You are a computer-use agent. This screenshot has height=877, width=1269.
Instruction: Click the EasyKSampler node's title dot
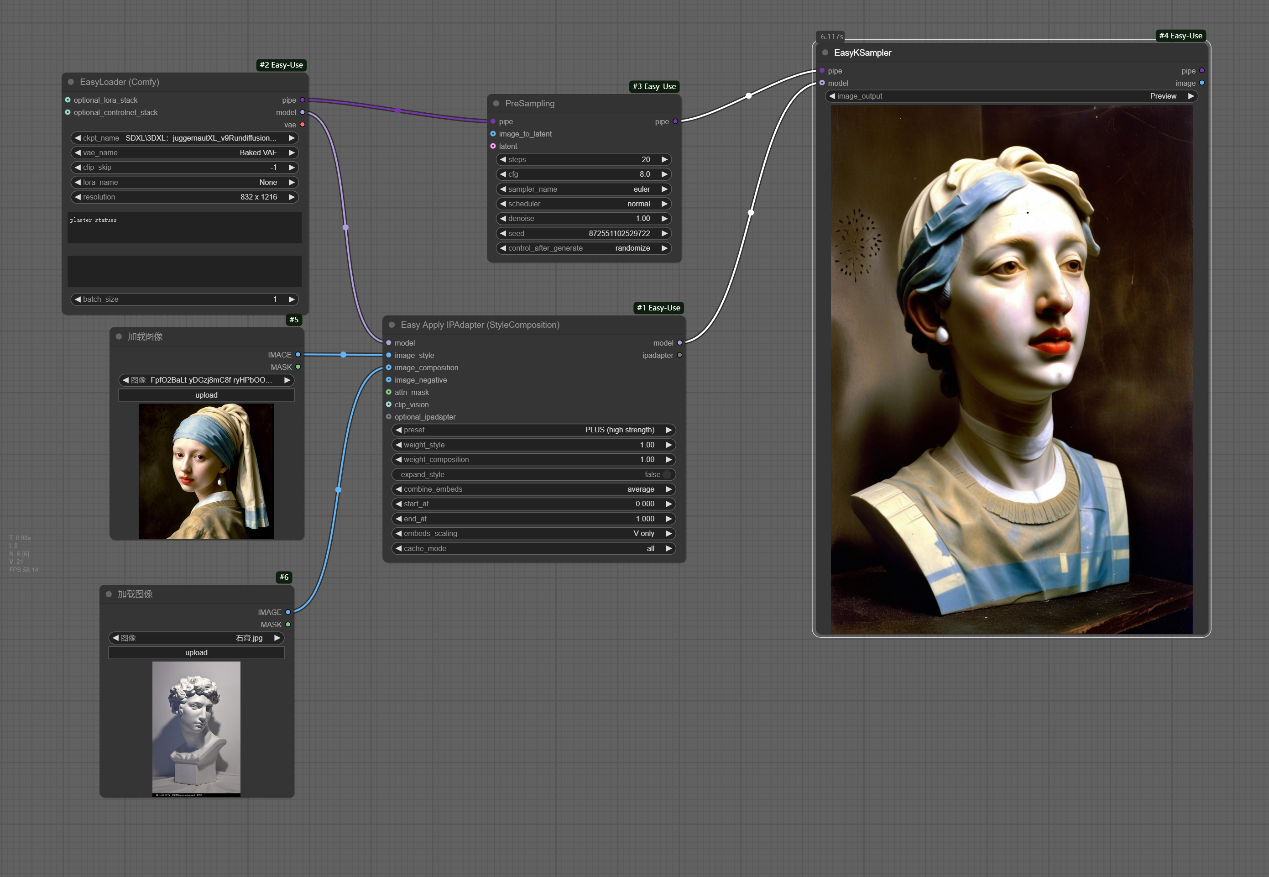tap(825, 53)
